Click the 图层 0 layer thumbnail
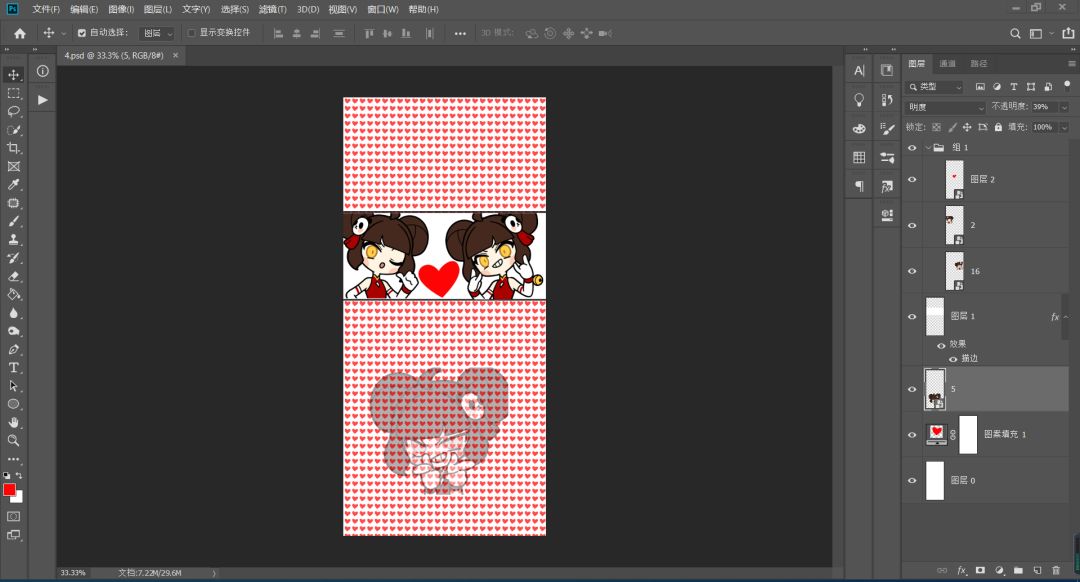 [935, 481]
